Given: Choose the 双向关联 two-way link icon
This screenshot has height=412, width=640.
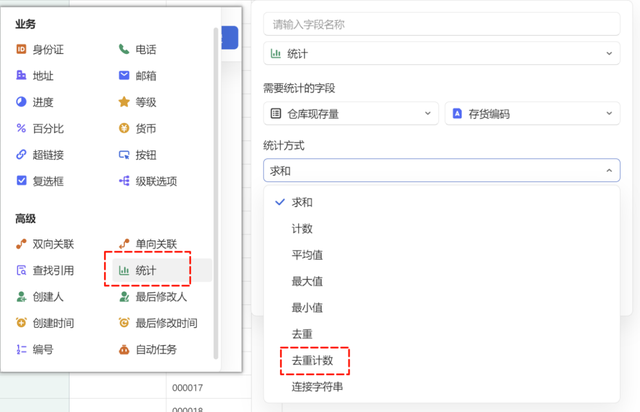Looking at the screenshot, I should click(x=21, y=244).
